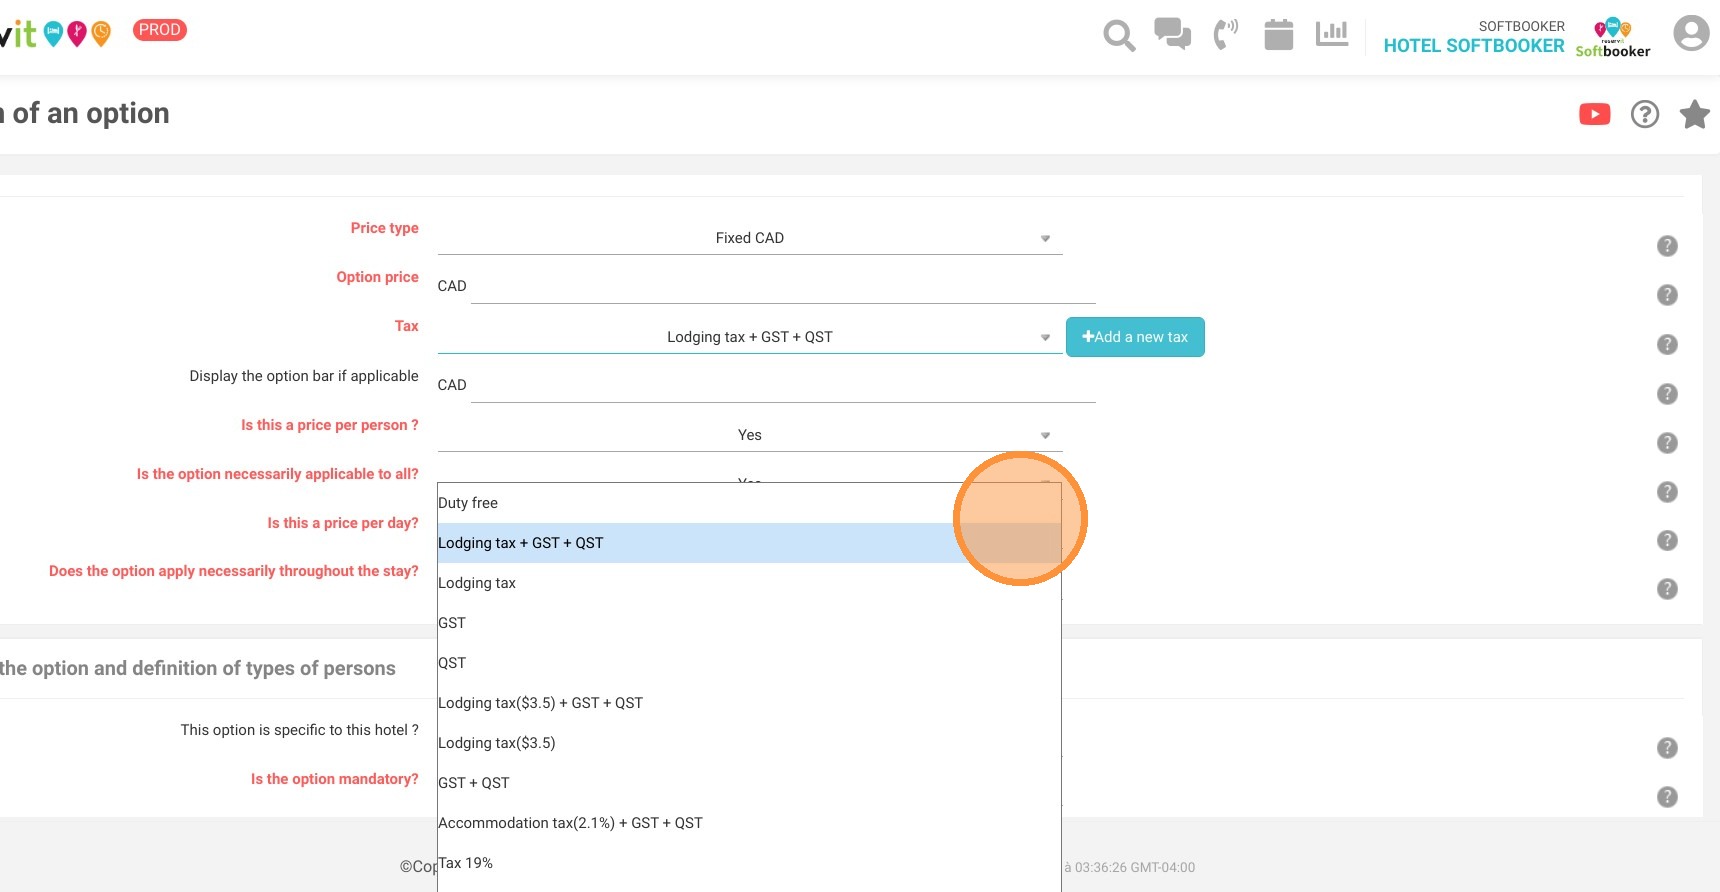Image resolution: width=1720 pixels, height=892 pixels.
Task: Click the HOTEL SOFTBOOKER hotel name link
Action: click(x=1474, y=46)
